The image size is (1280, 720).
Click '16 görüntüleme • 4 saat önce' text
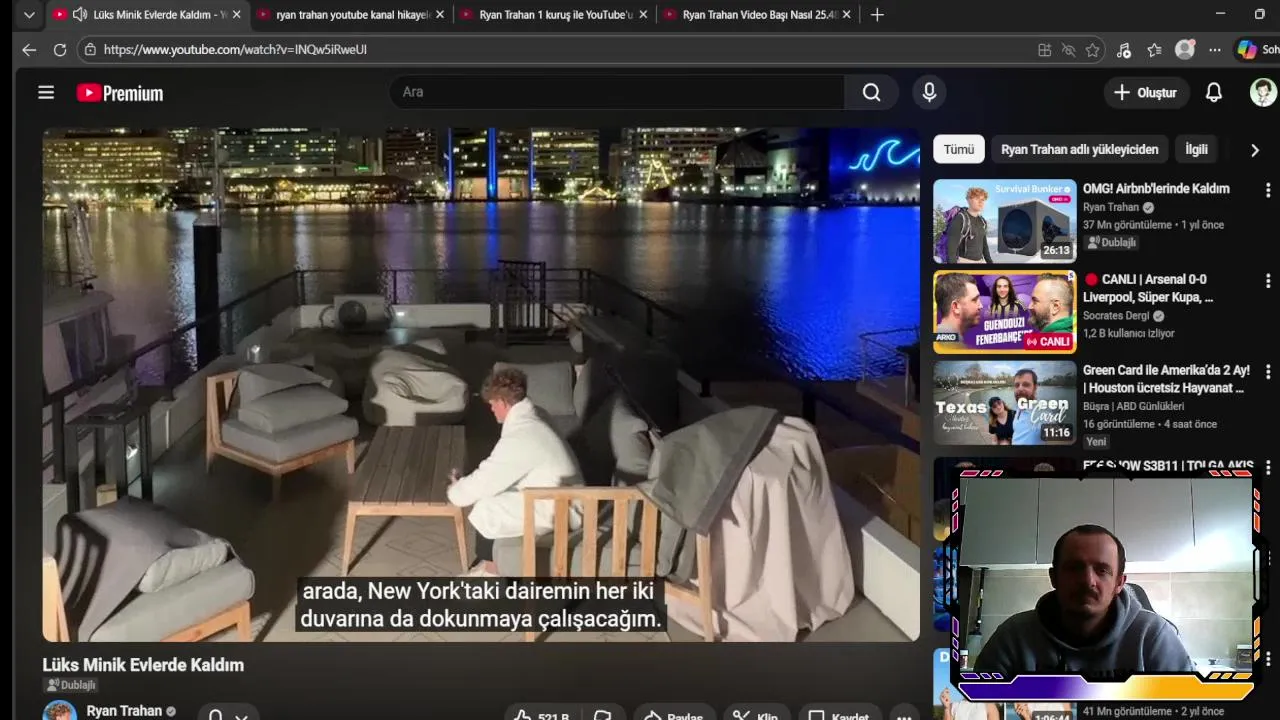[x=1150, y=424]
